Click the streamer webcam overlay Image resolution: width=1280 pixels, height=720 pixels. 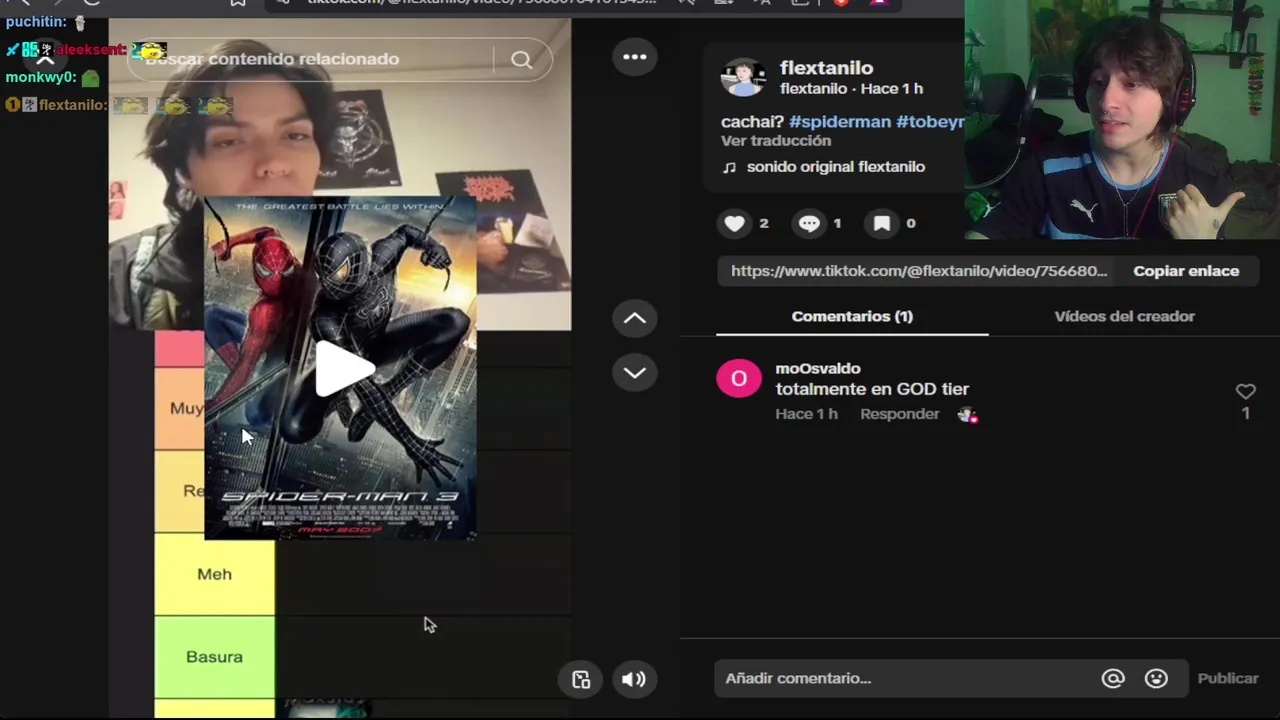point(1122,120)
